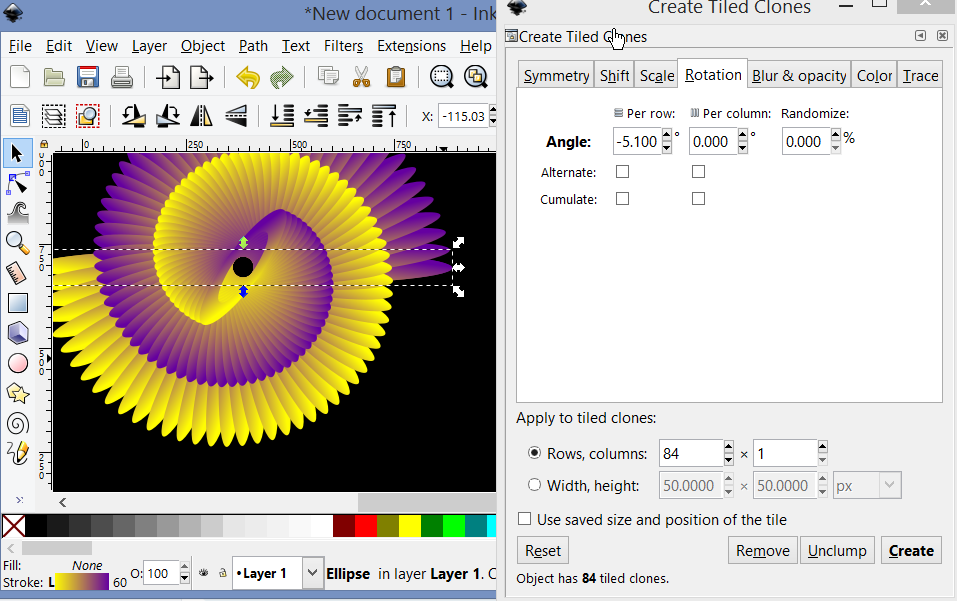Click the Cut scissors icon

pyautogui.click(x=361, y=78)
